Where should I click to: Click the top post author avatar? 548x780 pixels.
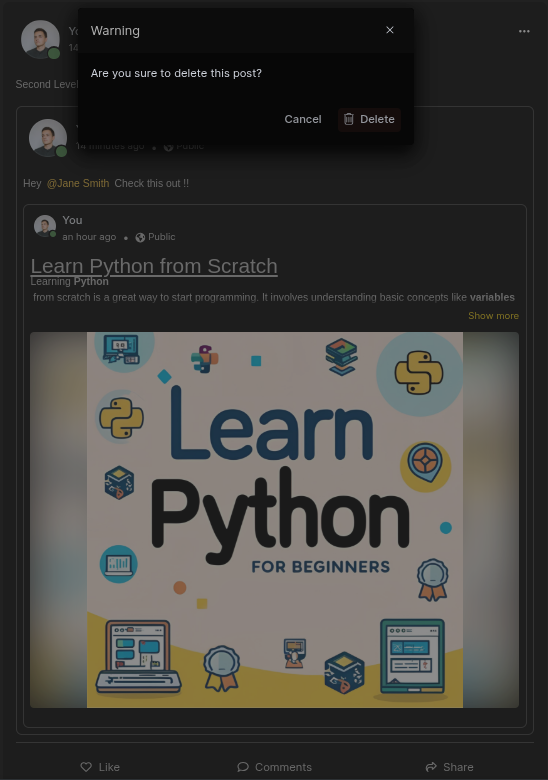pos(40,39)
